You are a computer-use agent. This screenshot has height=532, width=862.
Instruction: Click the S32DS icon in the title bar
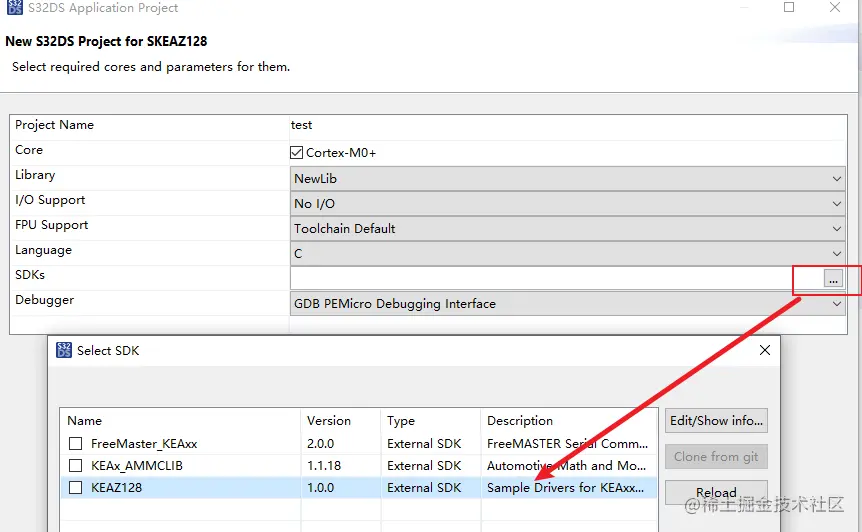[15, 7]
